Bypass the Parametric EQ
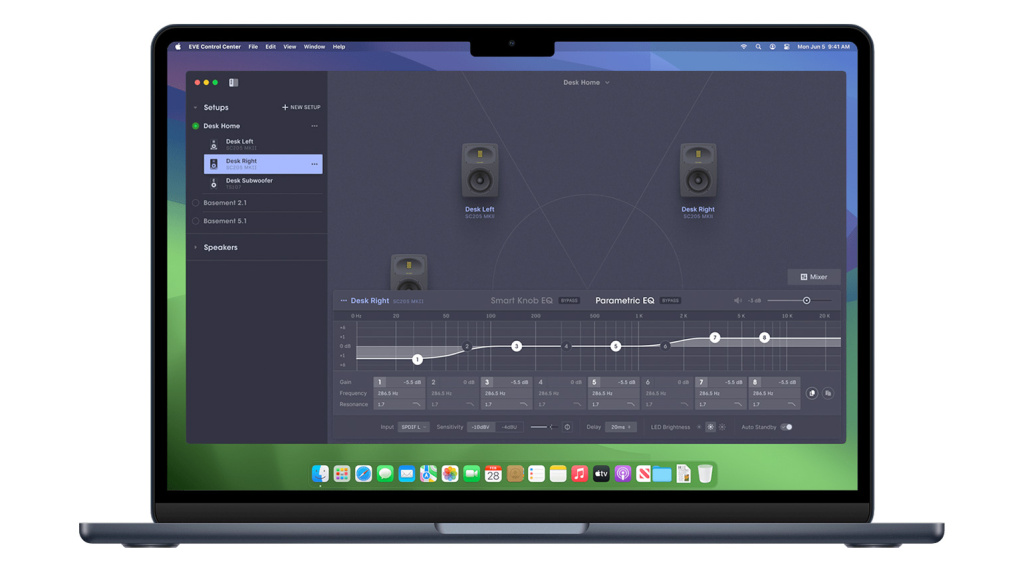1024x565 pixels. coord(670,300)
